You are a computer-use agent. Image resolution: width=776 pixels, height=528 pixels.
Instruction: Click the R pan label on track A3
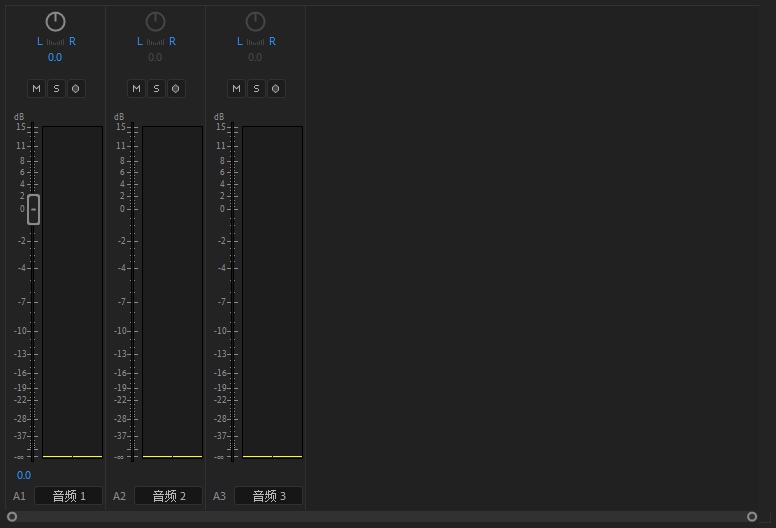point(272,42)
